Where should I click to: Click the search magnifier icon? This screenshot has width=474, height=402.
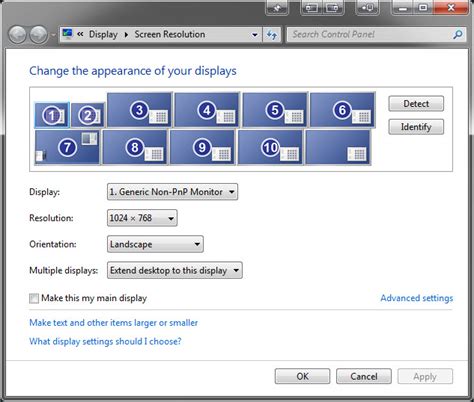click(x=458, y=34)
